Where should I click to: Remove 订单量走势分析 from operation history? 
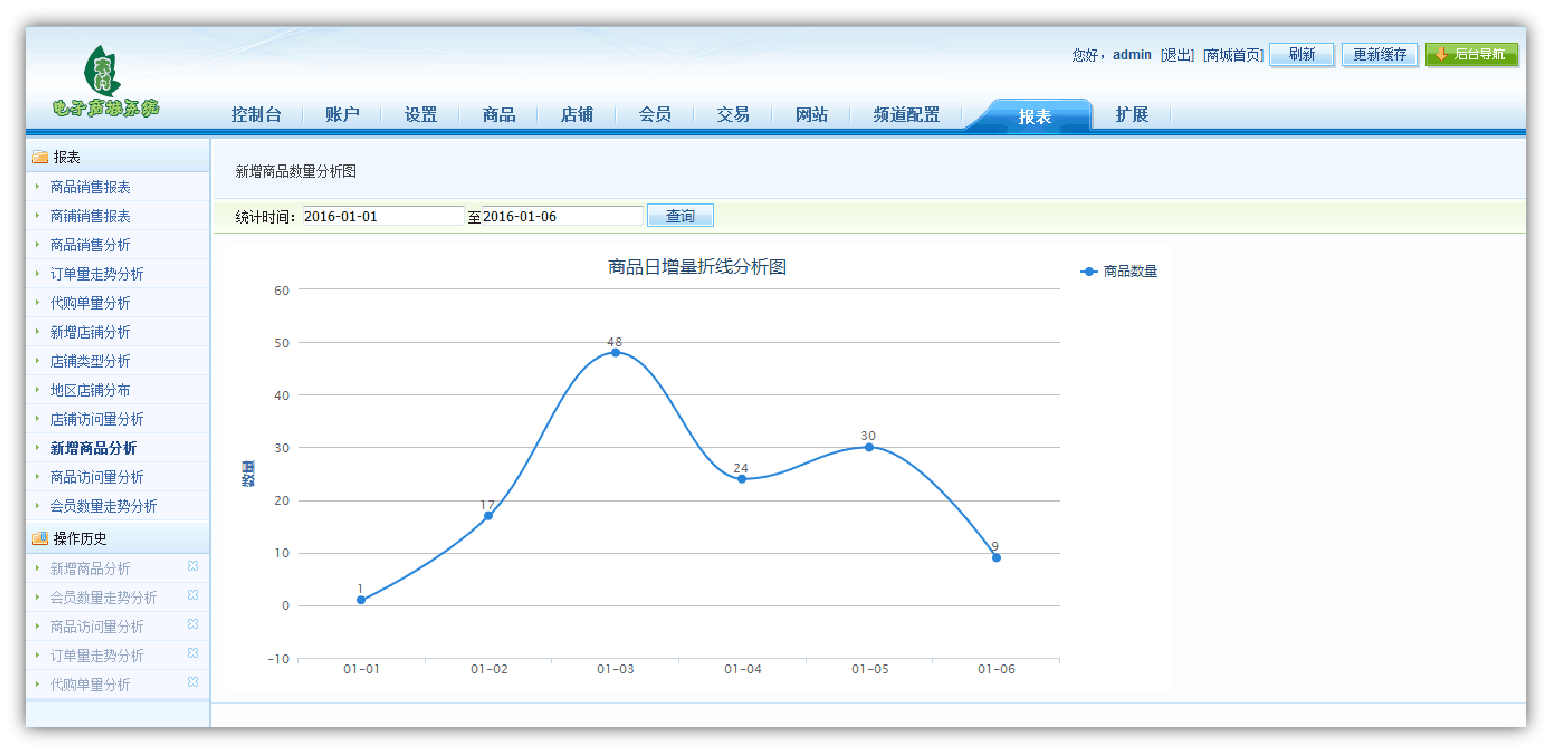[x=193, y=654]
